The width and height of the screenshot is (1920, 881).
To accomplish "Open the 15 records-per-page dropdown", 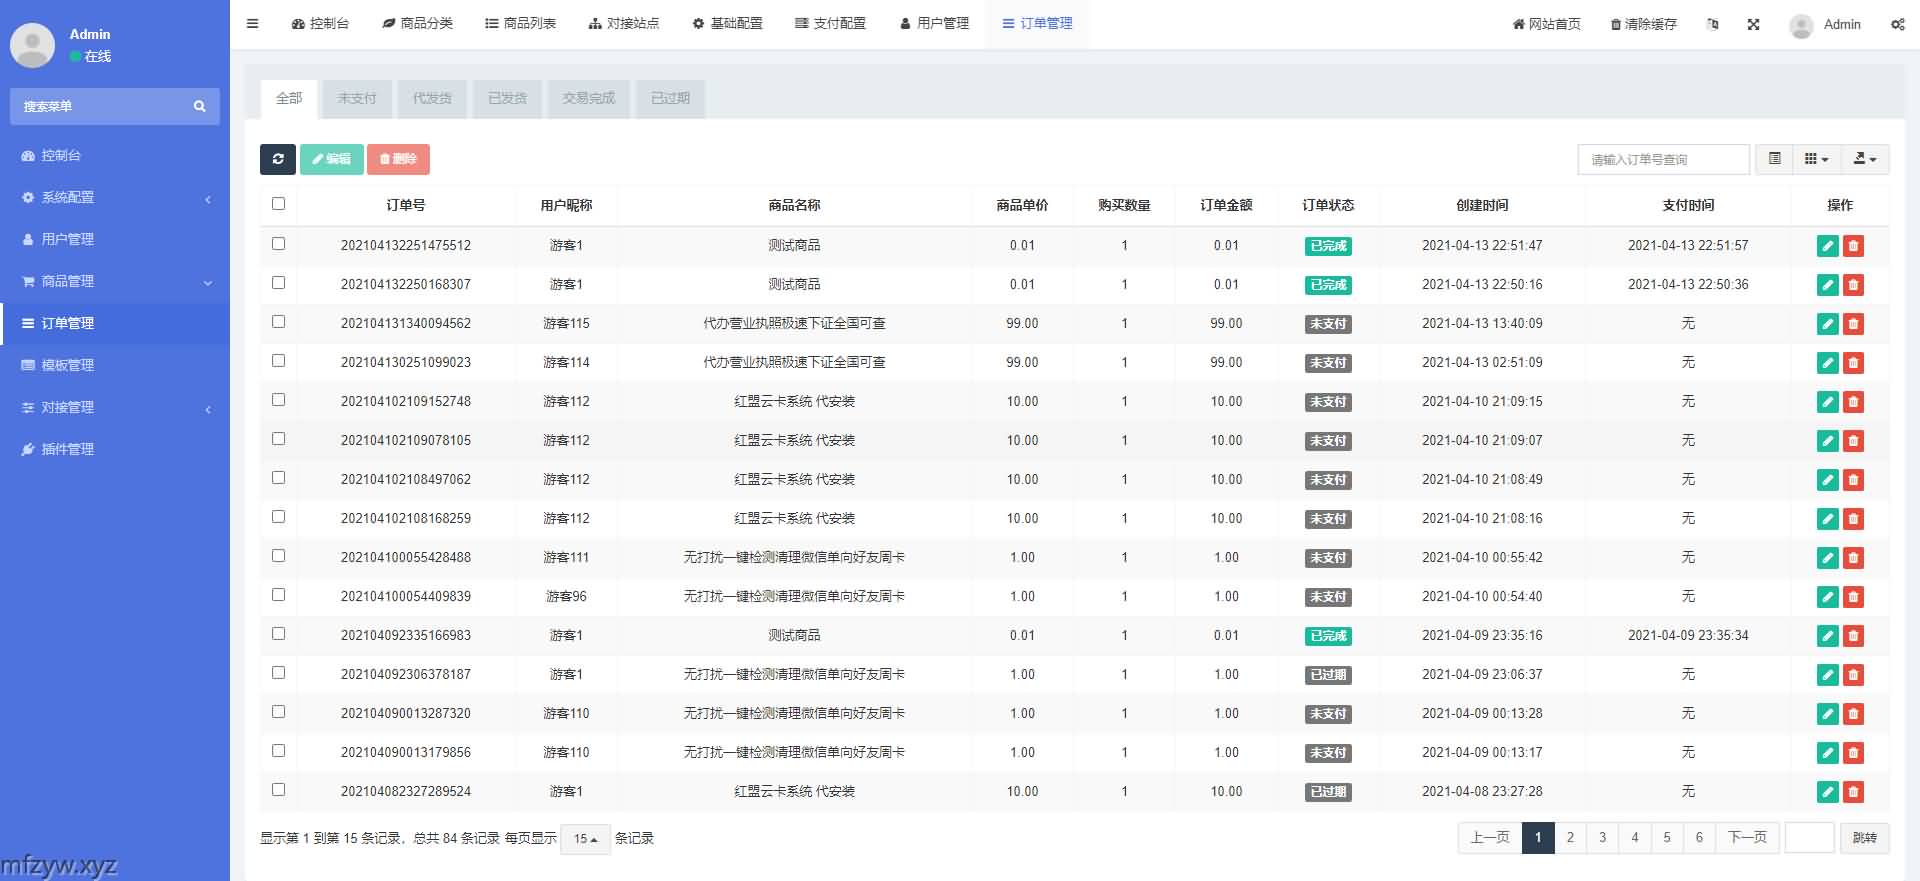I will (585, 839).
